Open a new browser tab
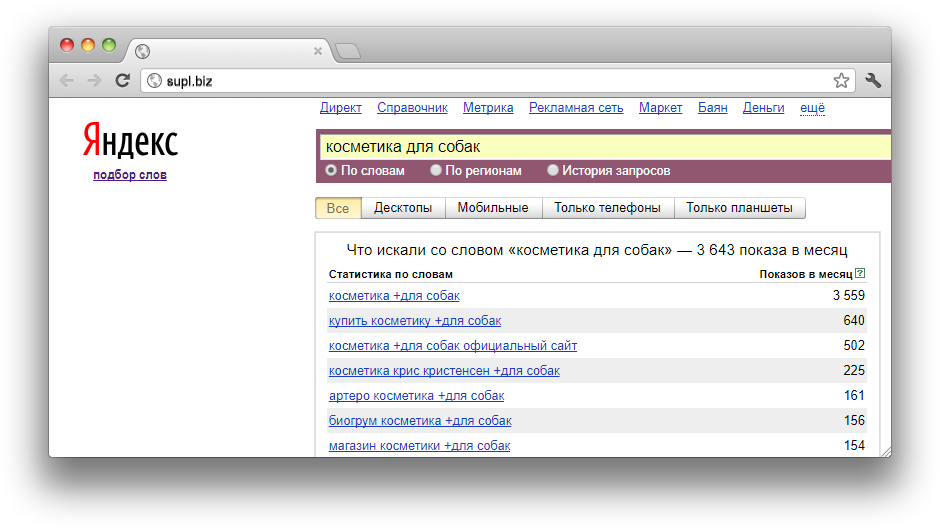The width and height of the screenshot is (940, 528). tap(348, 52)
